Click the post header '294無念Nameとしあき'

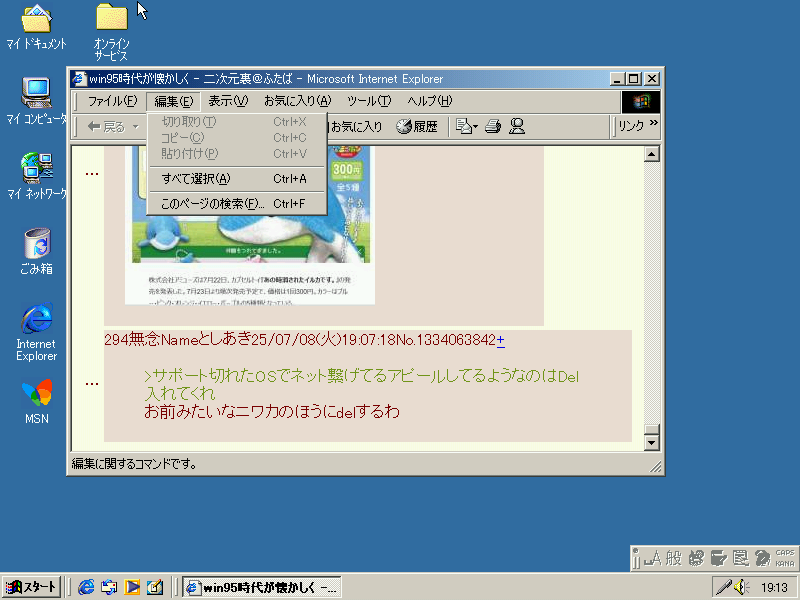(178, 340)
